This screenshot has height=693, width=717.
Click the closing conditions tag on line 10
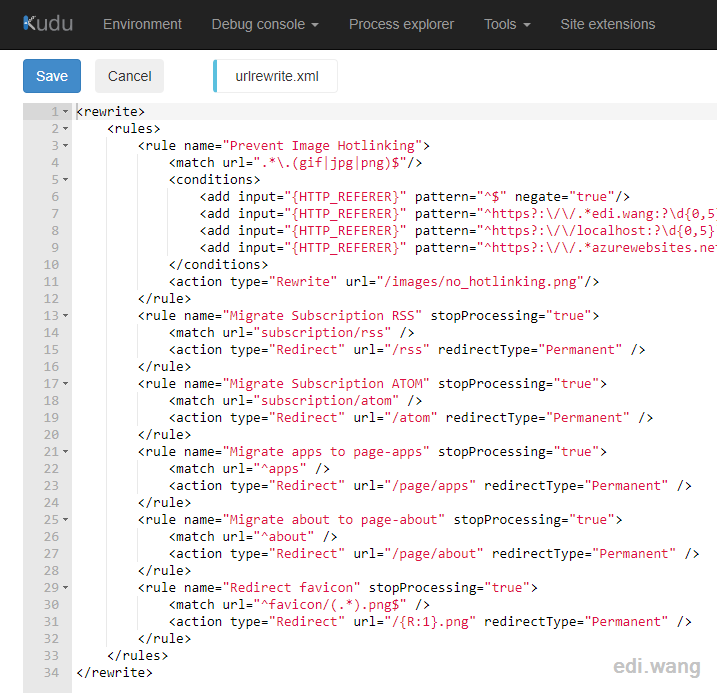pyautogui.click(x=218, y=265)
